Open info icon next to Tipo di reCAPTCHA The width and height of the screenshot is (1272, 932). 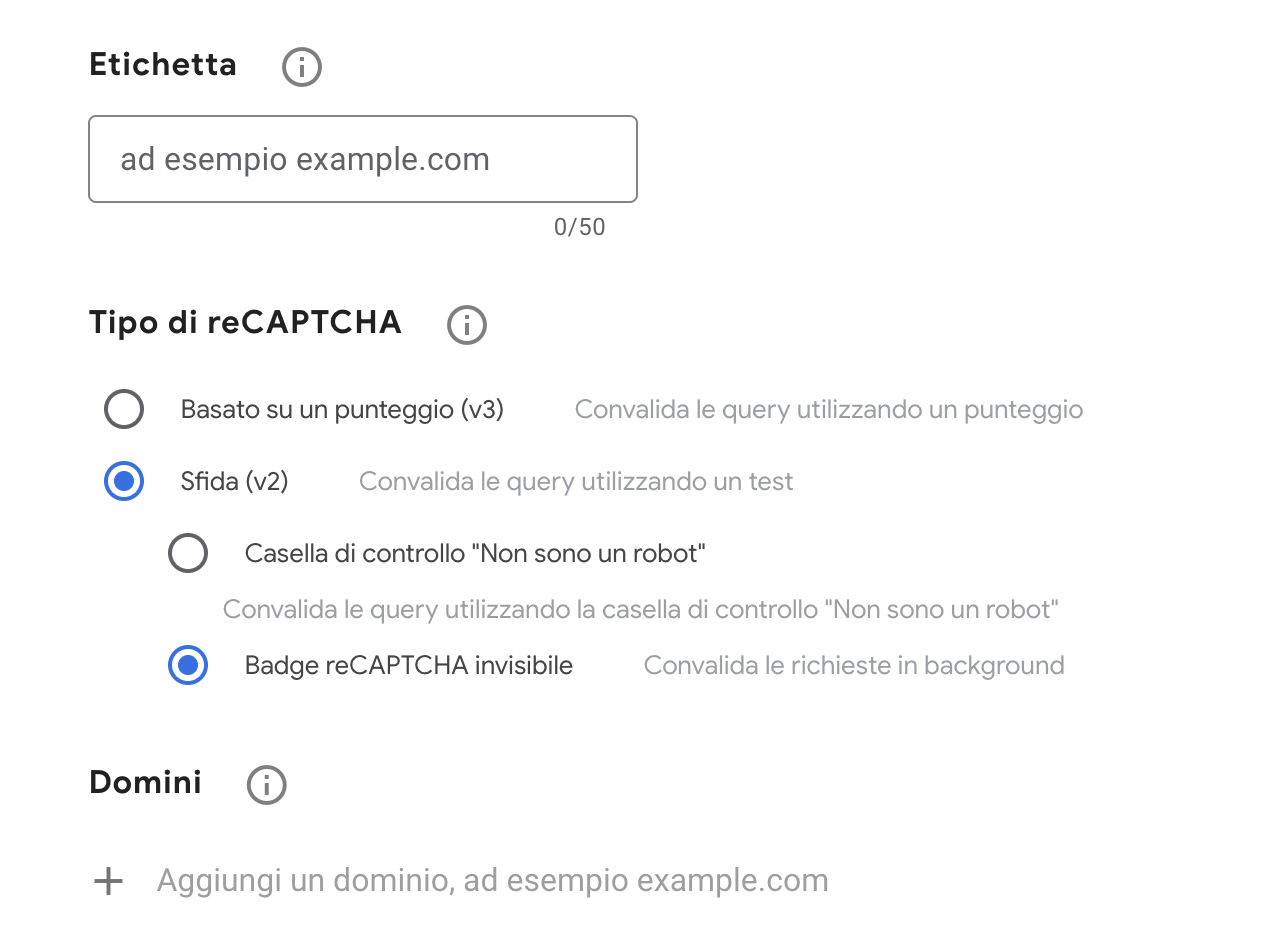(467, 325)
